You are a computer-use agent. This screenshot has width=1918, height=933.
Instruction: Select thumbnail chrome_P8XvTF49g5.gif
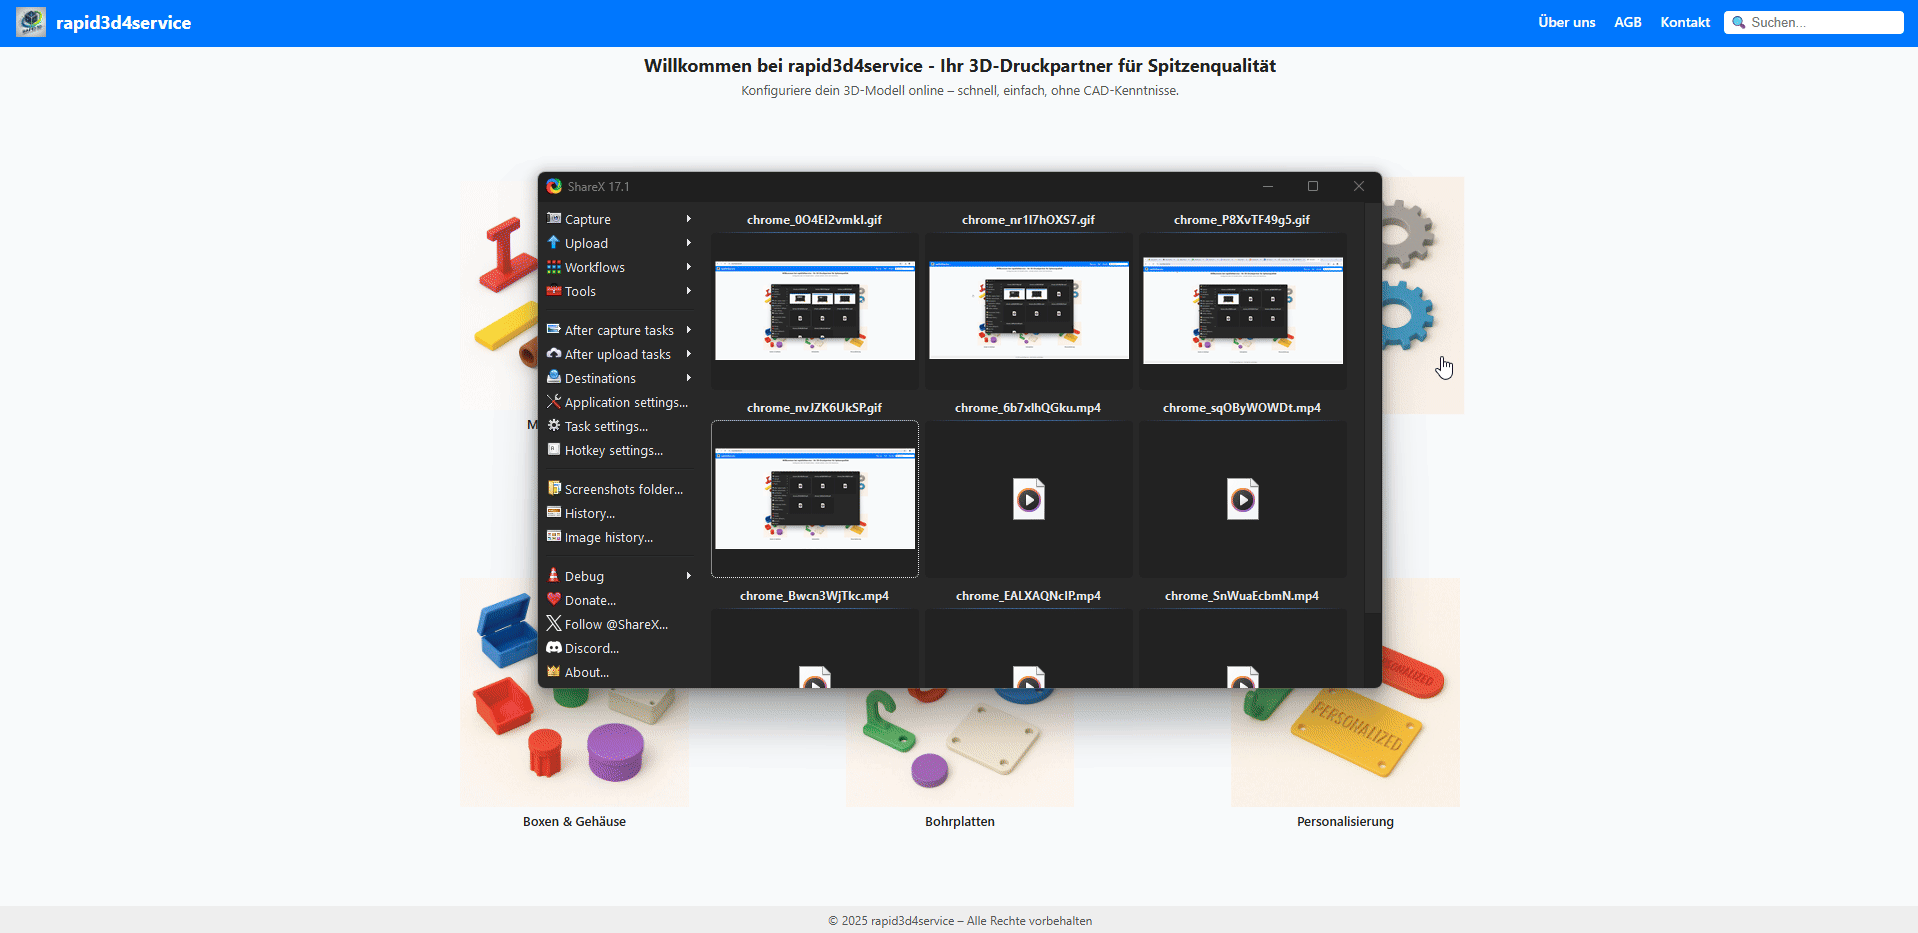point(1242,310)
